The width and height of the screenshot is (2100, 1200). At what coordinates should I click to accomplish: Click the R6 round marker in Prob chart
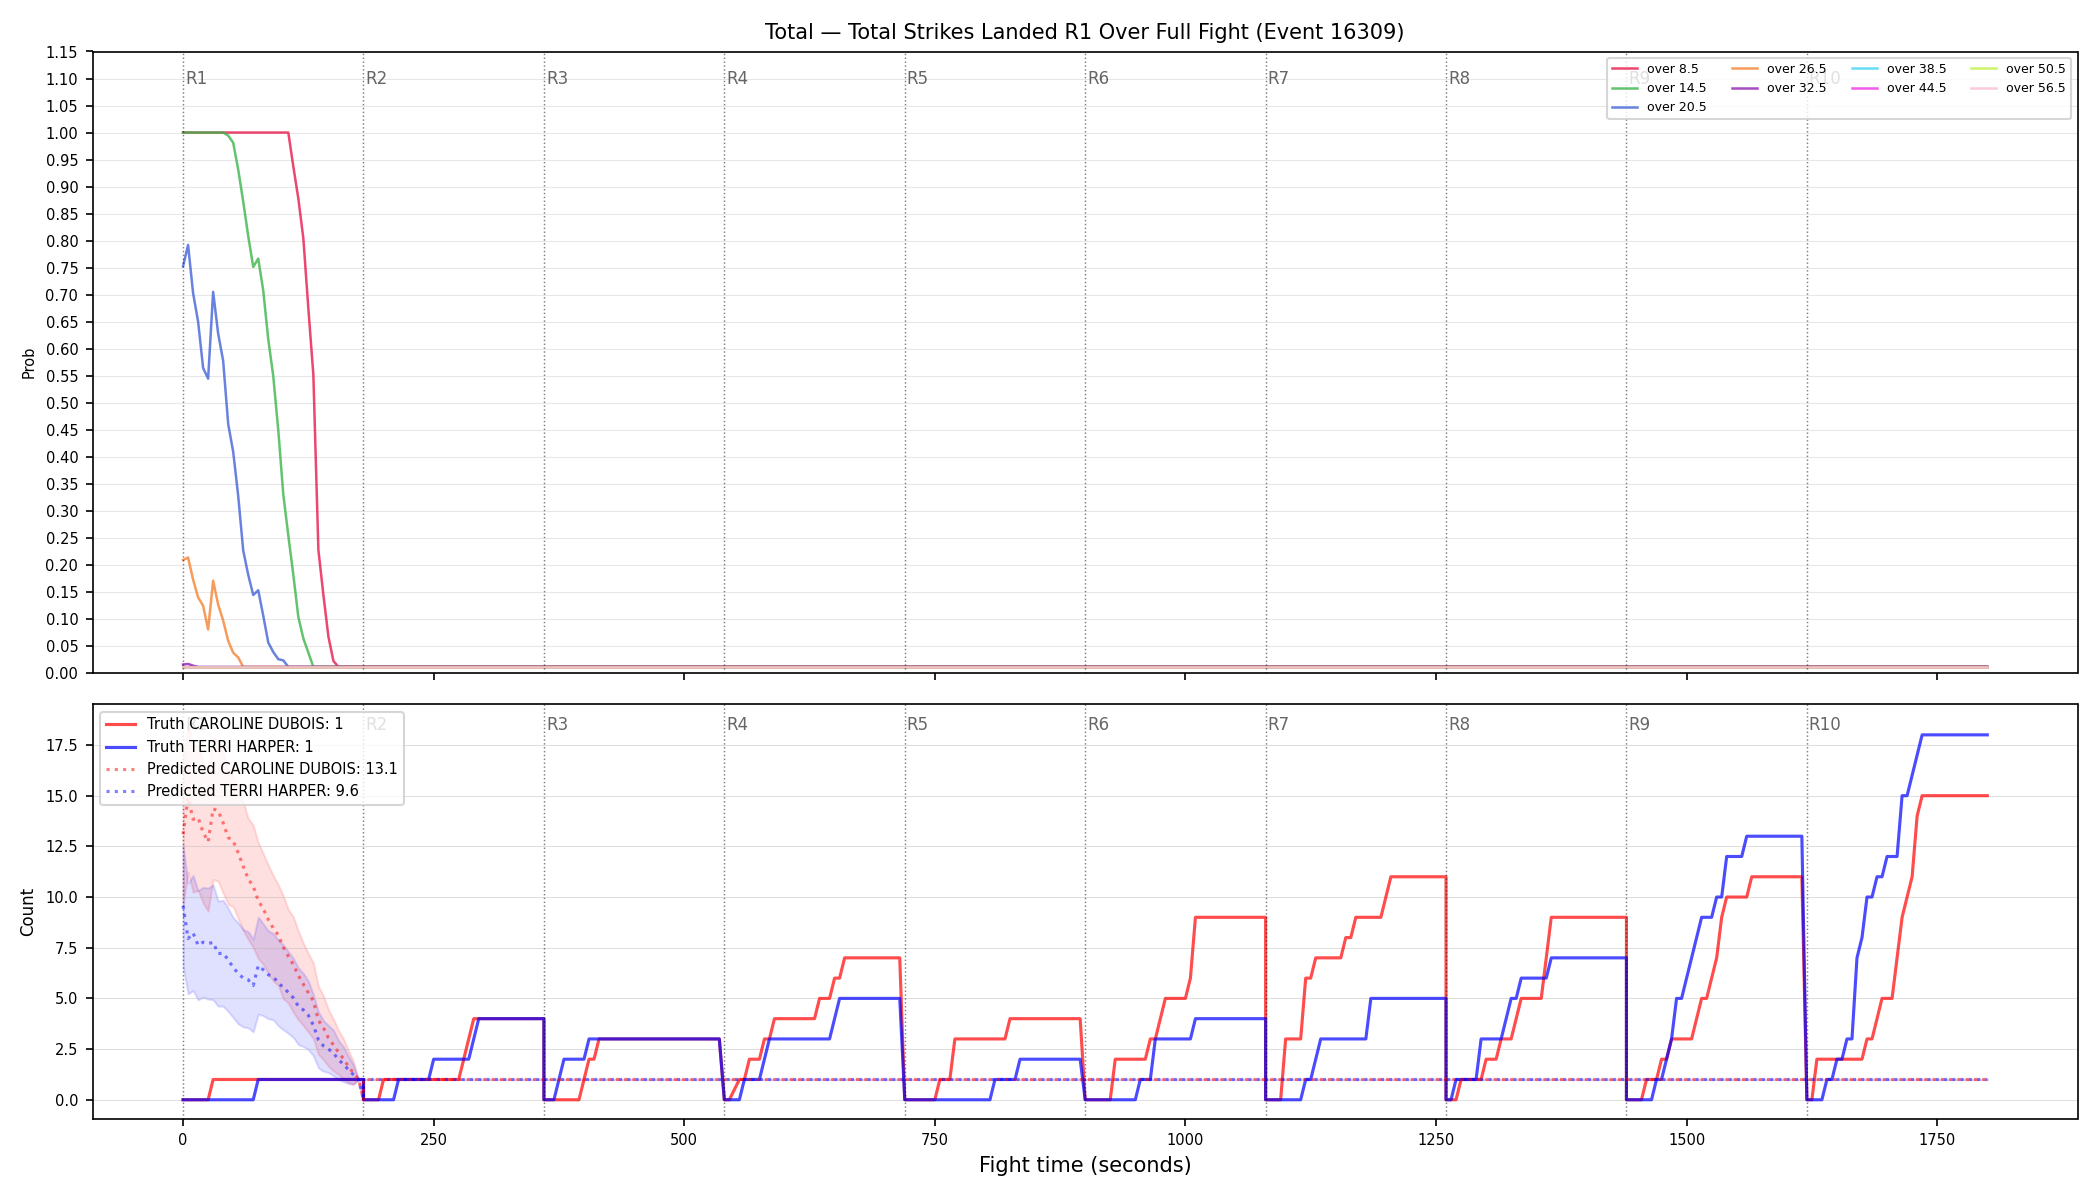point(1098,78)
